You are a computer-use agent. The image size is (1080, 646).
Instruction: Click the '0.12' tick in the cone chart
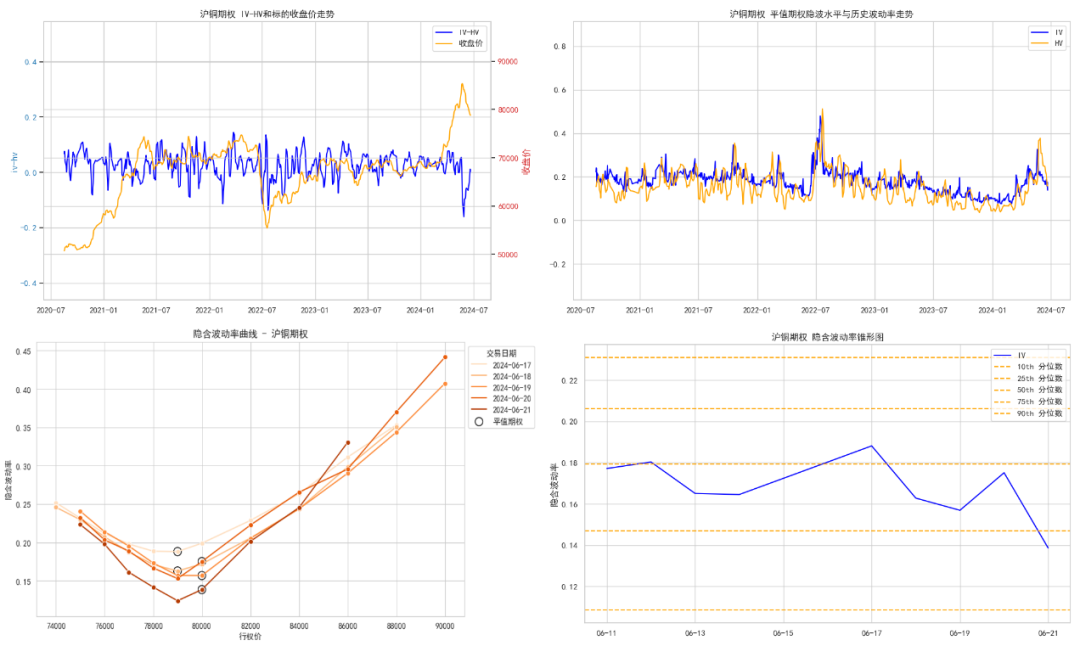tap(569, 587)
